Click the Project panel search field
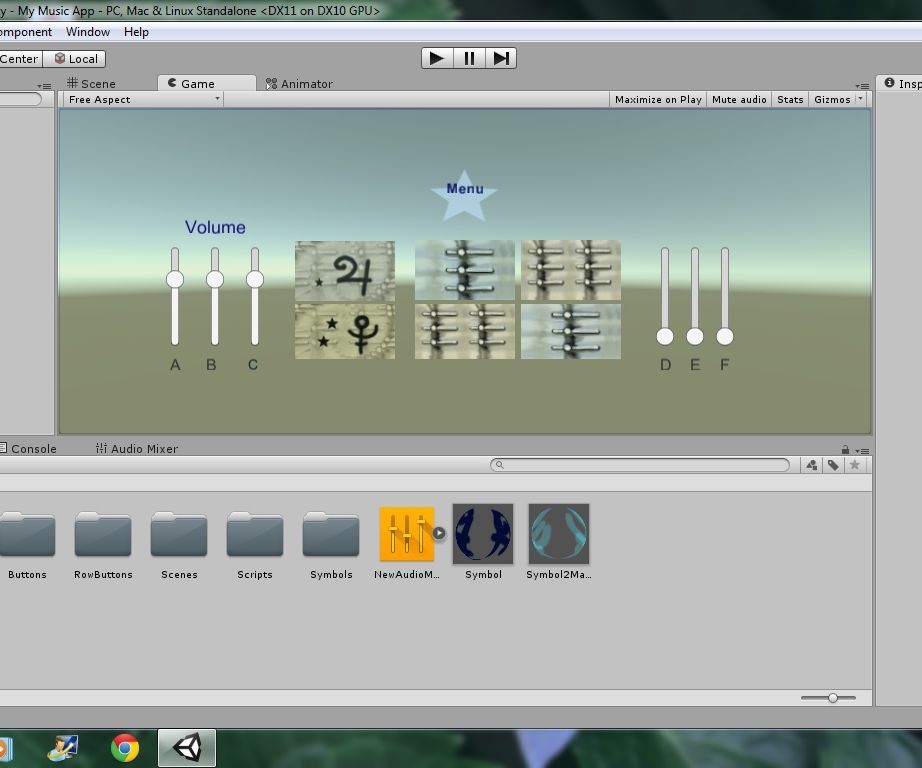 (640, 465)
